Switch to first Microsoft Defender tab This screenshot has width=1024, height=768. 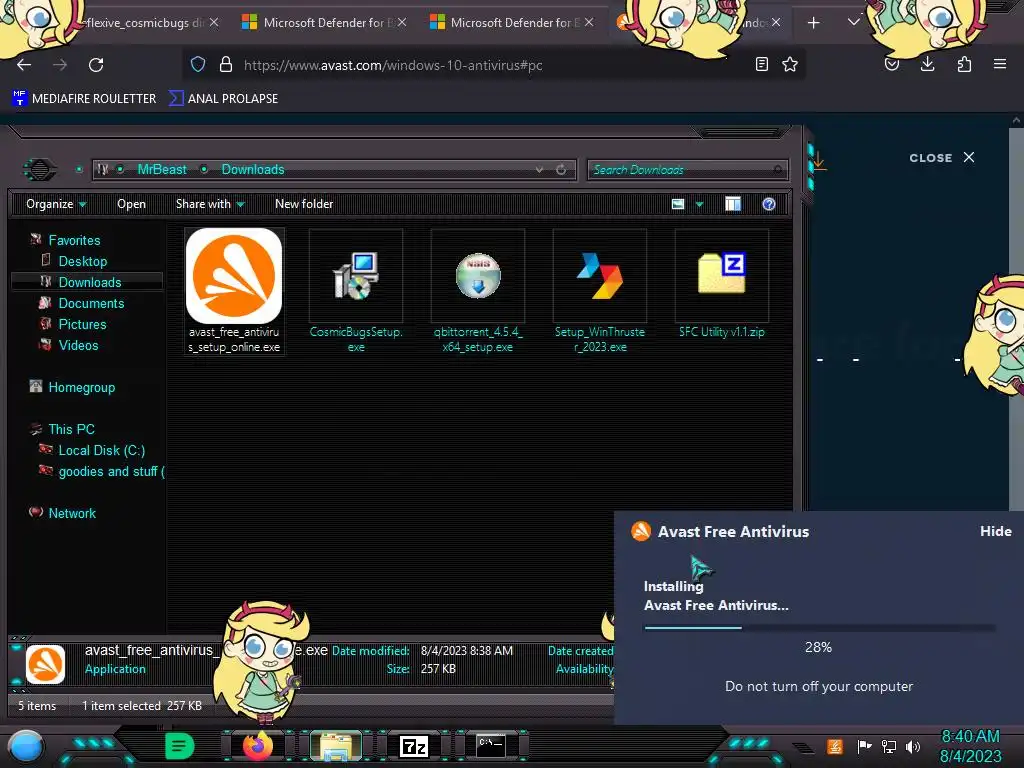point(325,22)
